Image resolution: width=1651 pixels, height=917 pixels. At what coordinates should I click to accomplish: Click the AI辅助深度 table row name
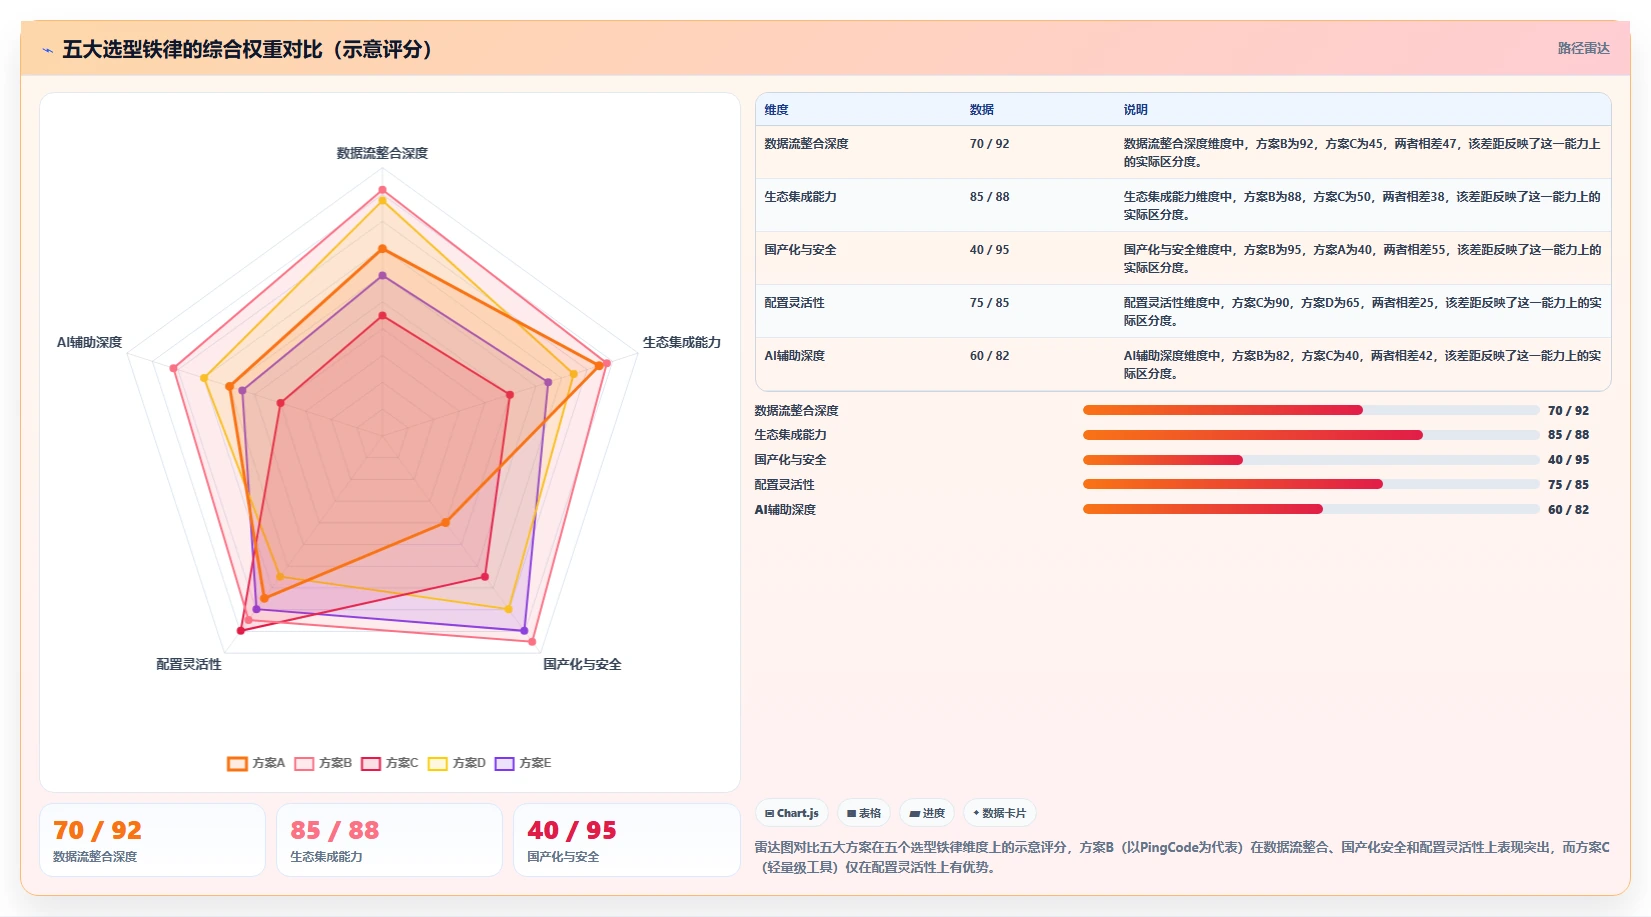tap(794, 356)
